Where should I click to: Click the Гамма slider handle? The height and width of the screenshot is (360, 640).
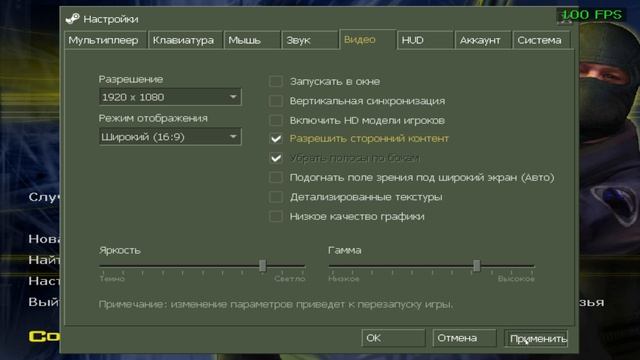(476, 265)
